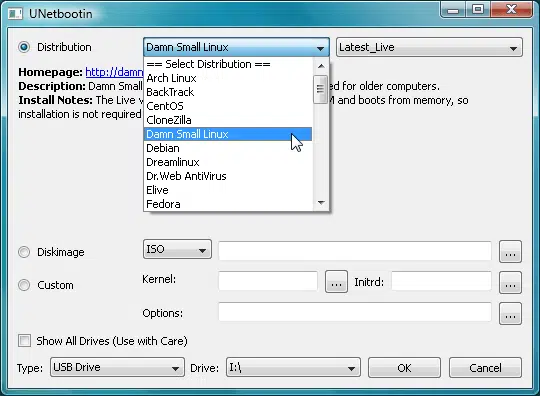
Task: Choose '== Select Distribution ==' from list
Action: pos(228,64)
